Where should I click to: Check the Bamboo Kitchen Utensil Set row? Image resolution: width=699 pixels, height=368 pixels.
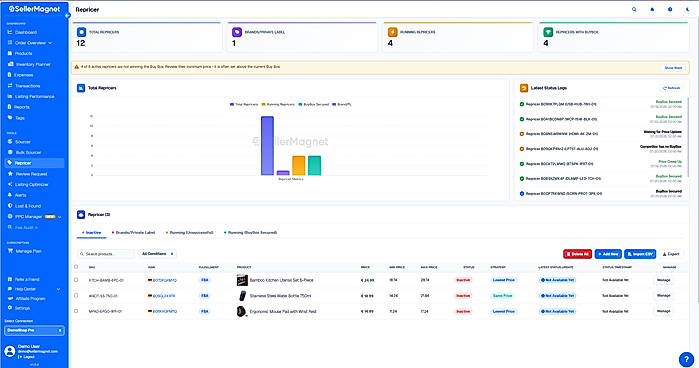pyautogui.click(x=76, y=280)
